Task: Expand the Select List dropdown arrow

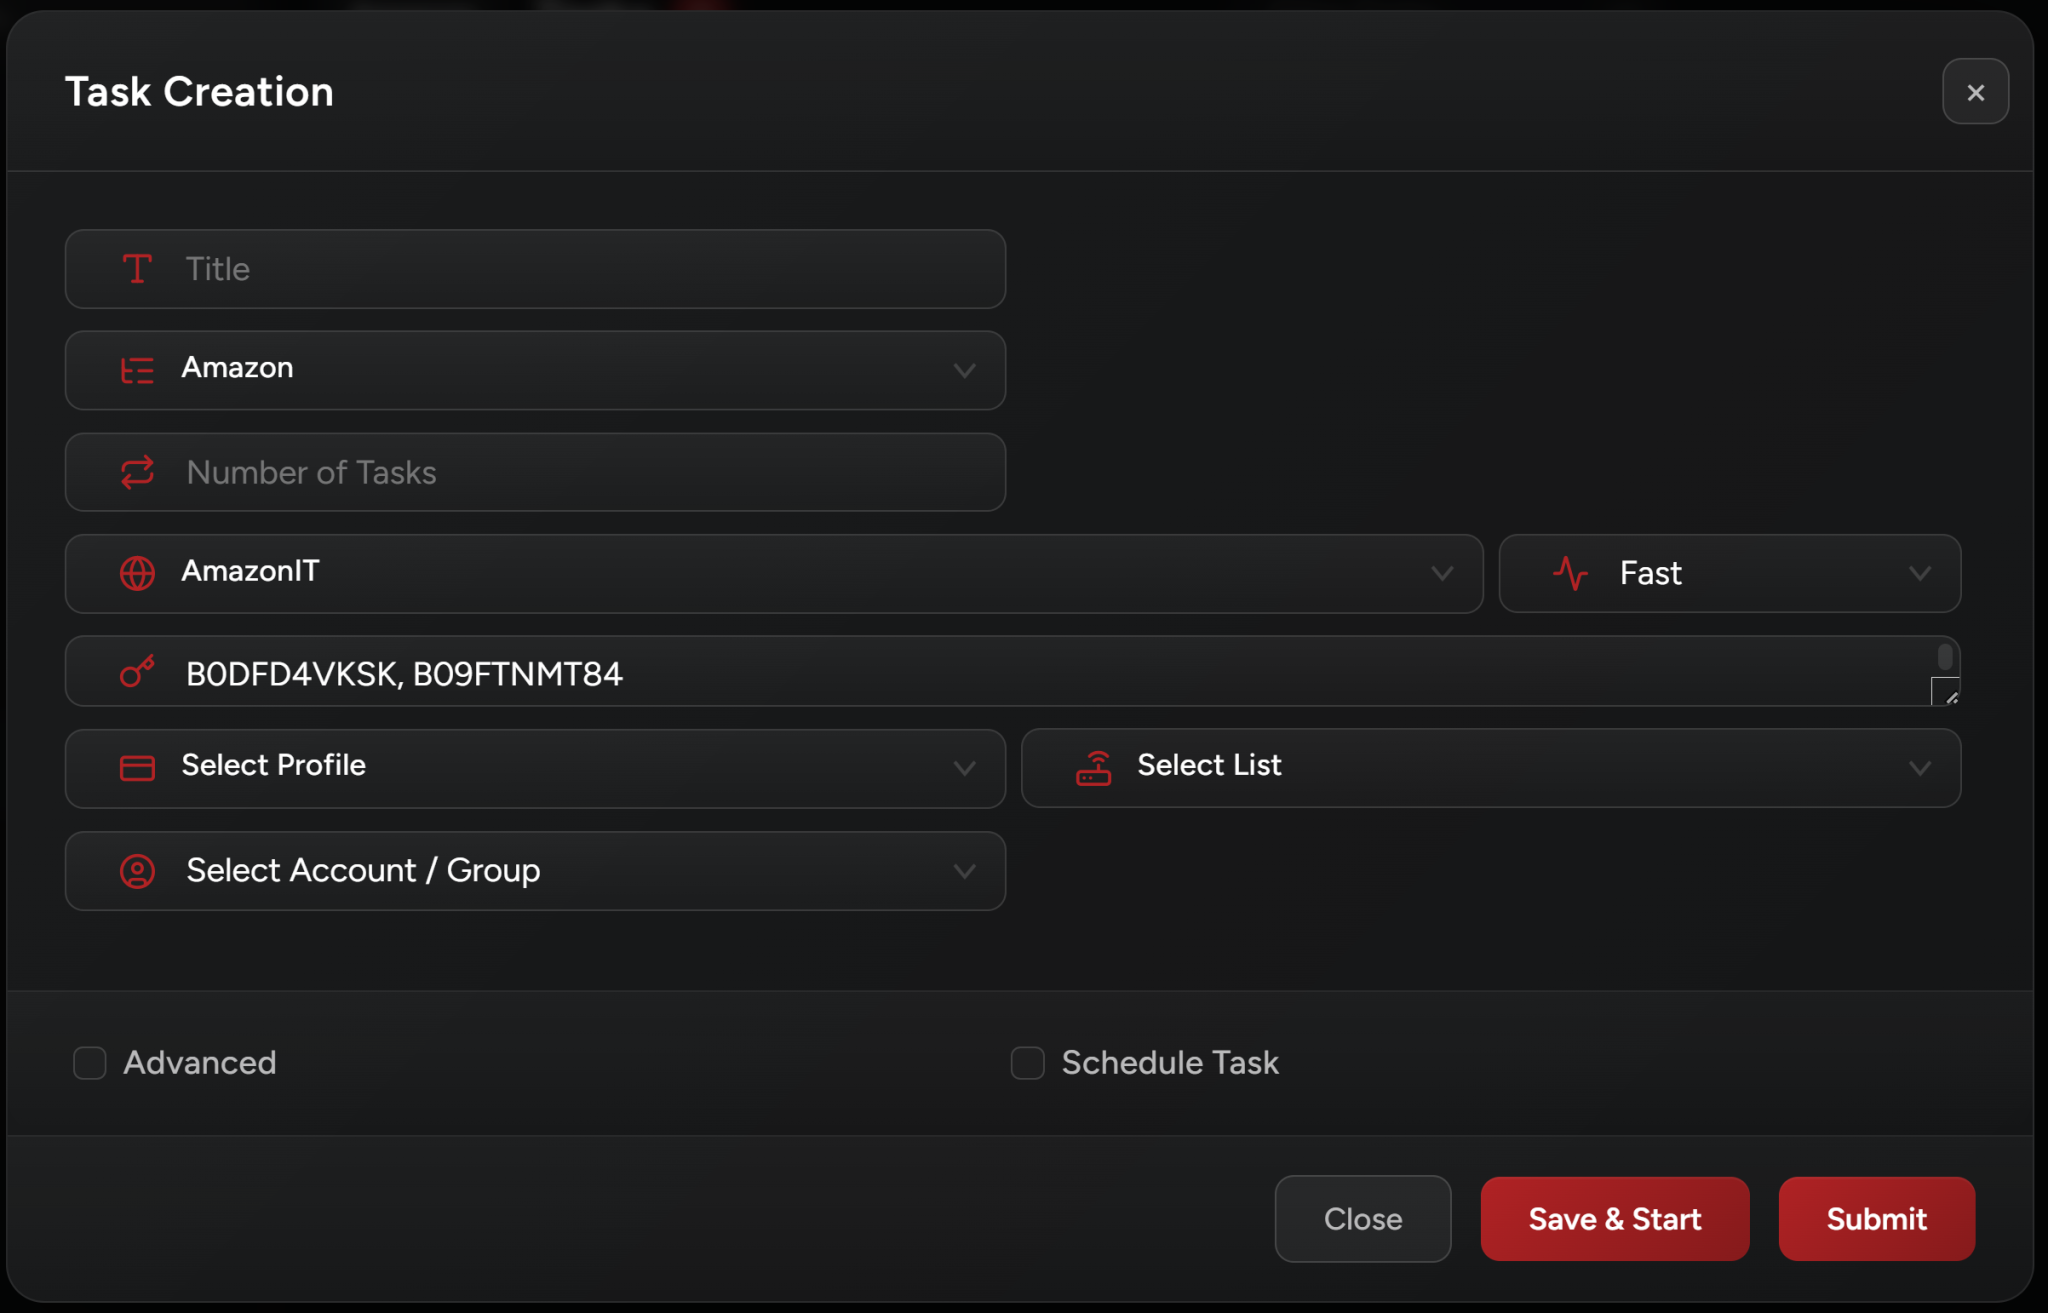Action: 1919,768
